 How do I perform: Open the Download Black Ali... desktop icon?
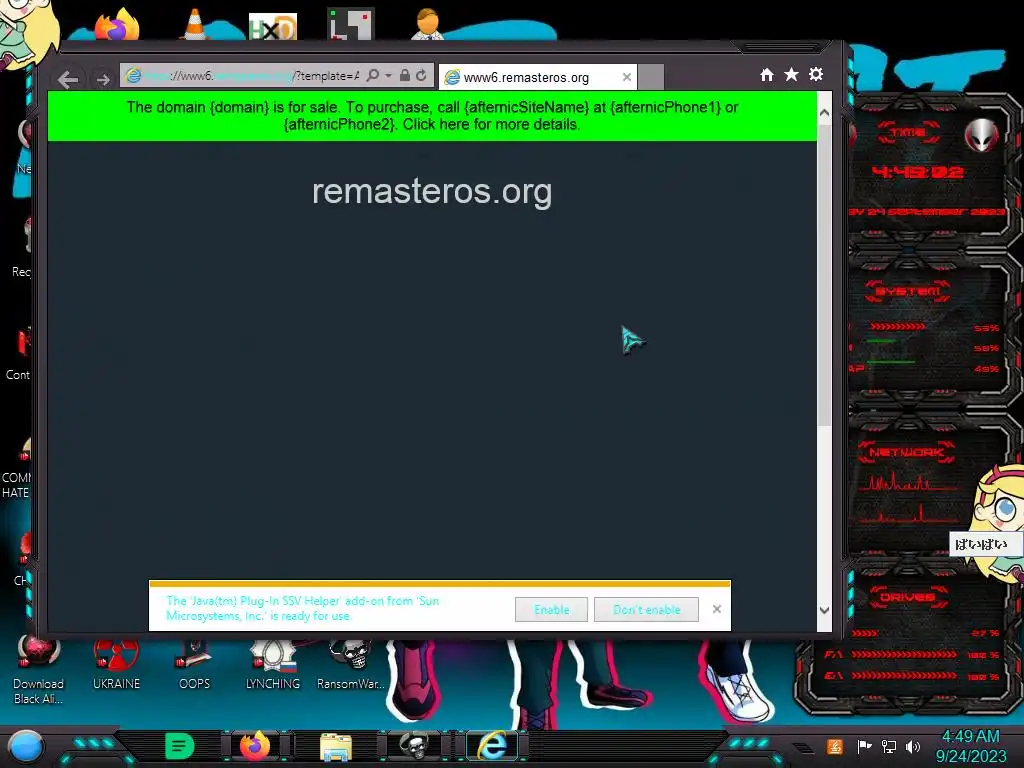click(x=39, y=669)
